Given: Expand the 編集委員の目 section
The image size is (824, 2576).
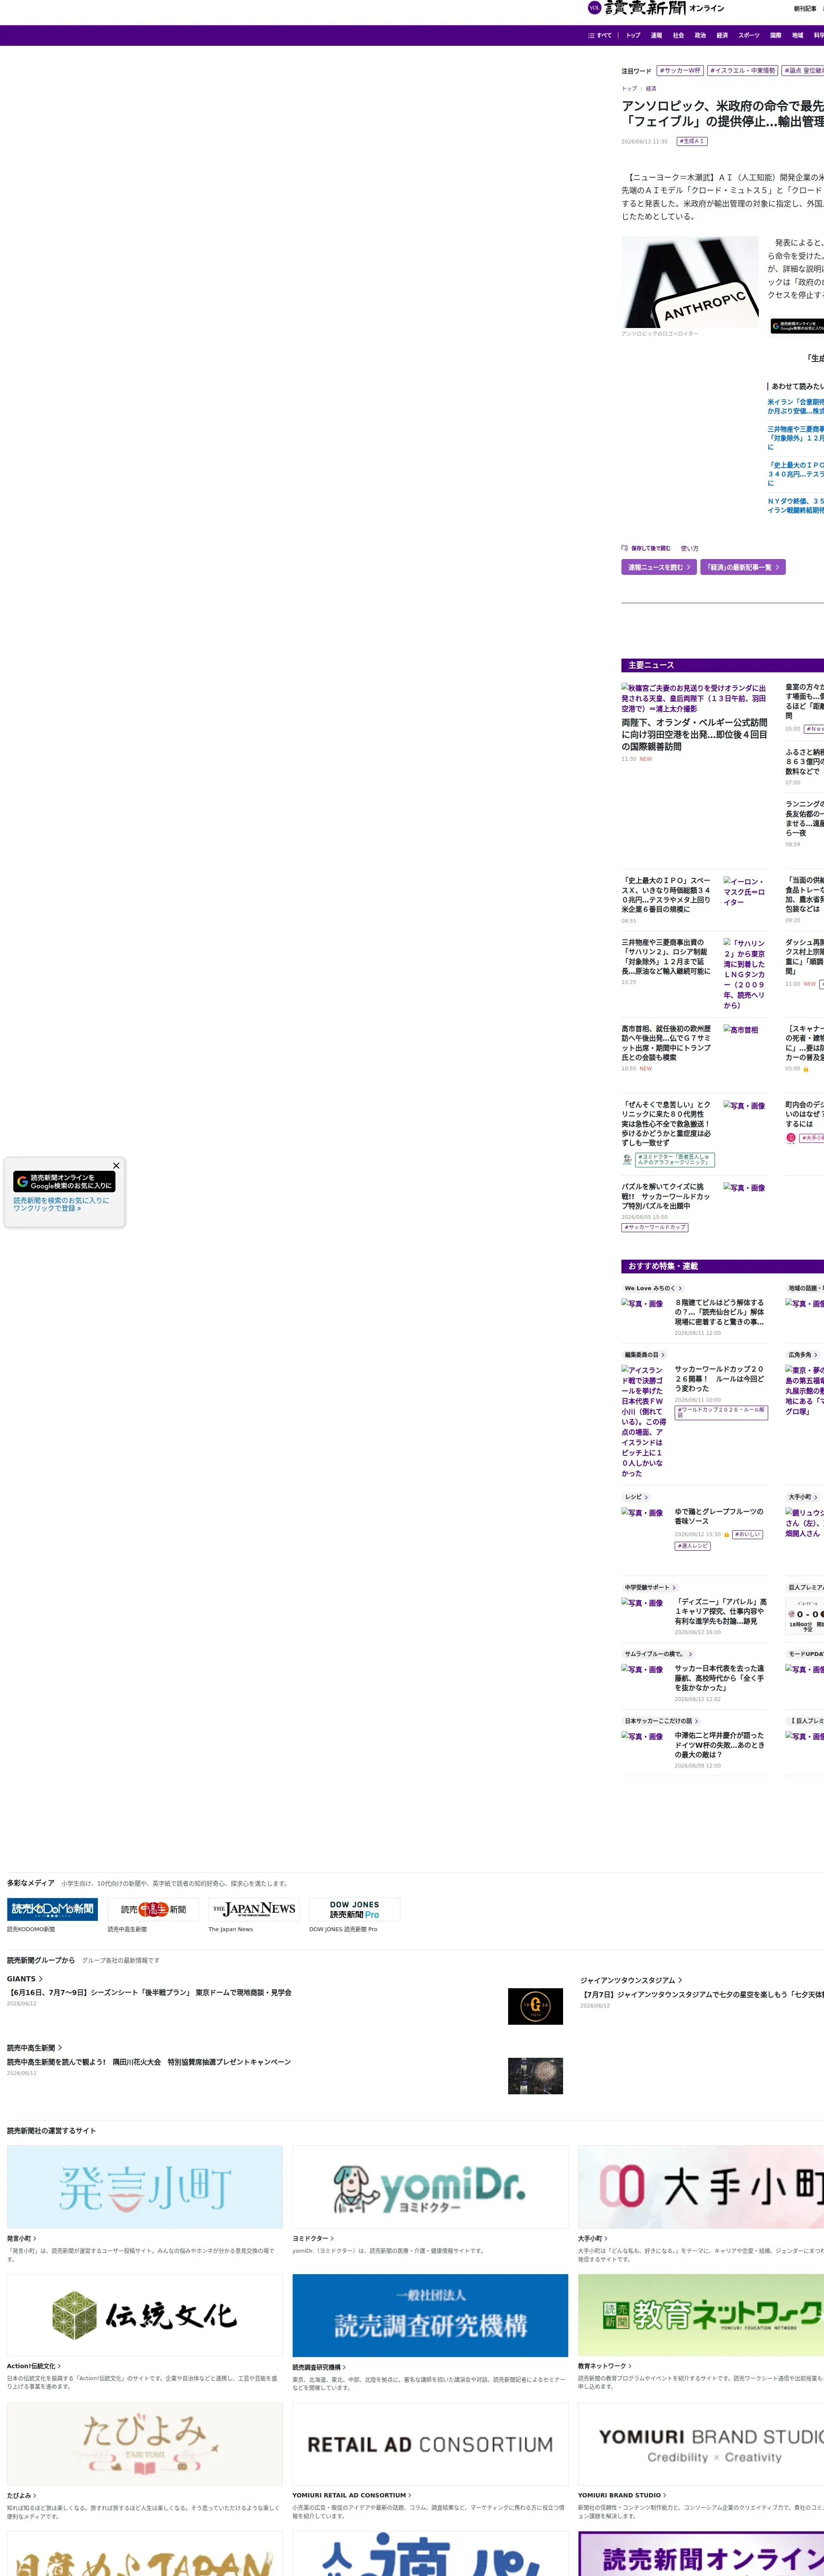Looking at the screenshot, I should 644,1355.
